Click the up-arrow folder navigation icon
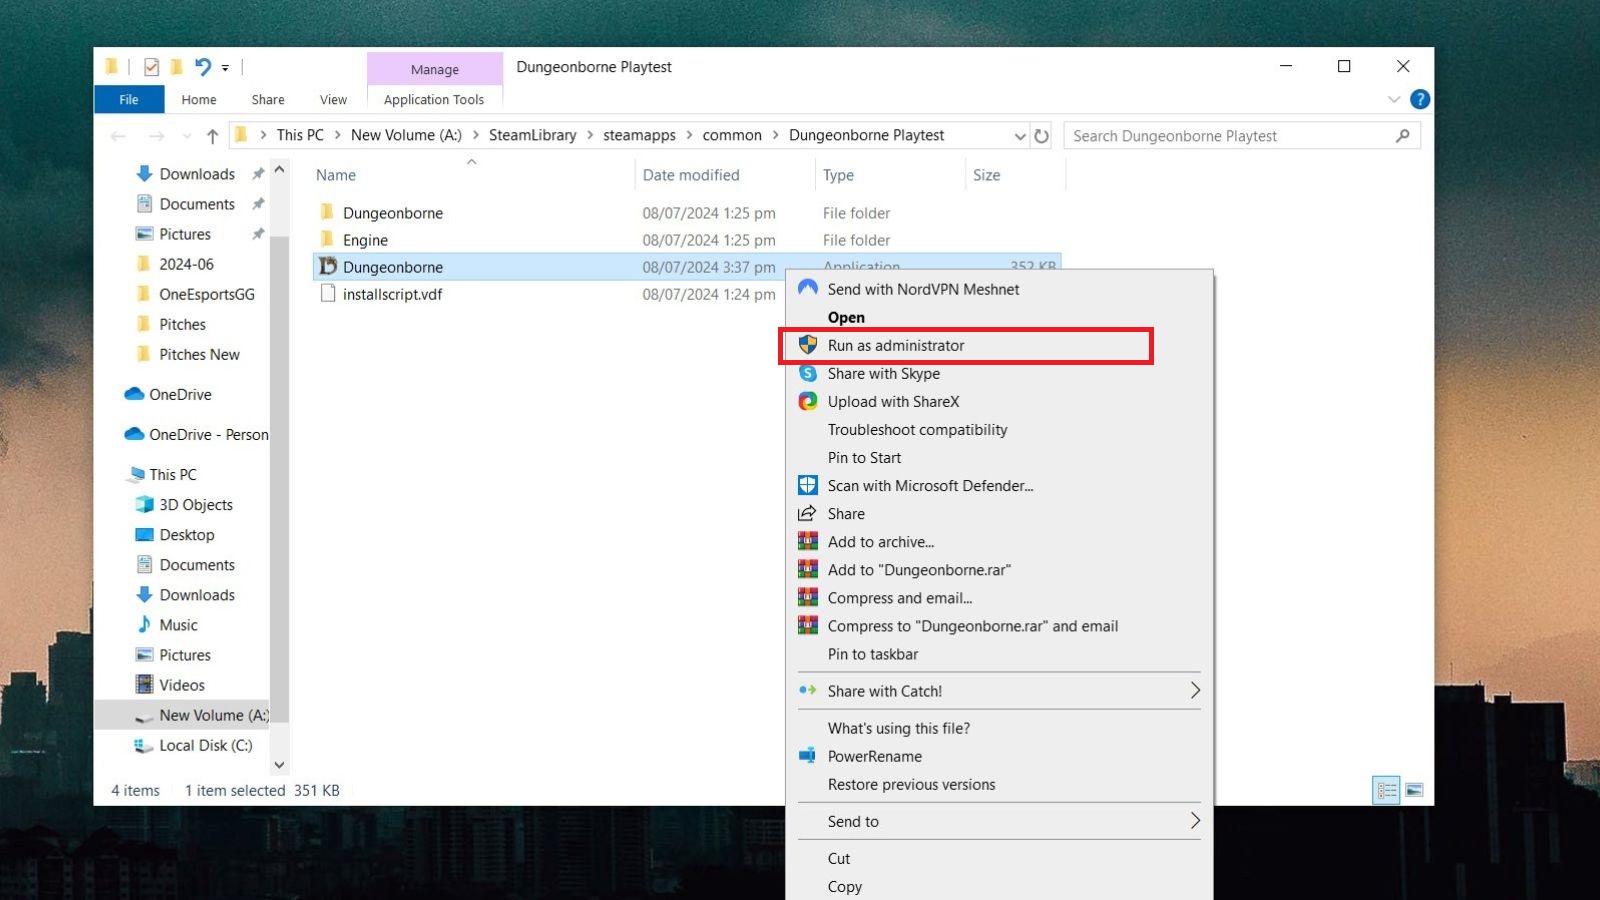The height and width of the screenshot is (900, 1600). [x=213, y=135]
